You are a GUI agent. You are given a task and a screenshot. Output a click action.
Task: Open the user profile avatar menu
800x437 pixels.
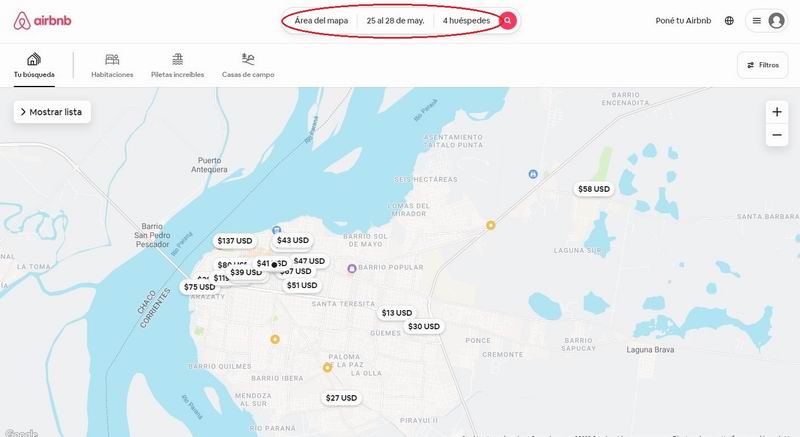point(776,21)
